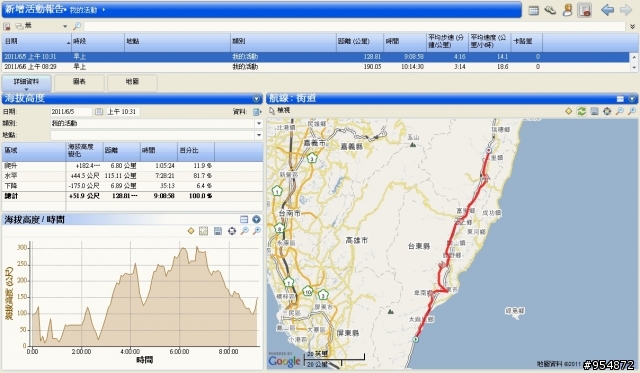Open the 類別 category dropdown showing 我的活動
This screenshot has height=373, width=640.
tap(259, 123)
